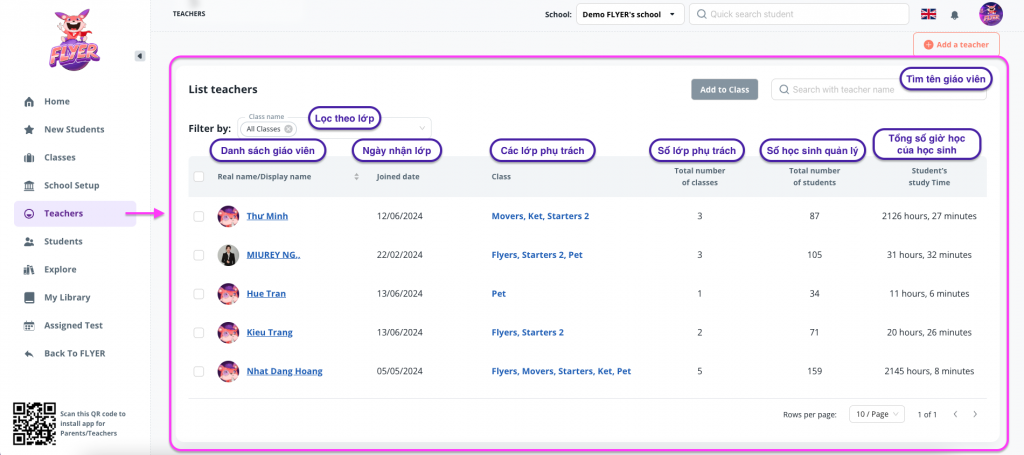Remove the All Classes filter chip
Image resolution: width=1024 pixels, height=455 pixels.
tap(289, 129)
